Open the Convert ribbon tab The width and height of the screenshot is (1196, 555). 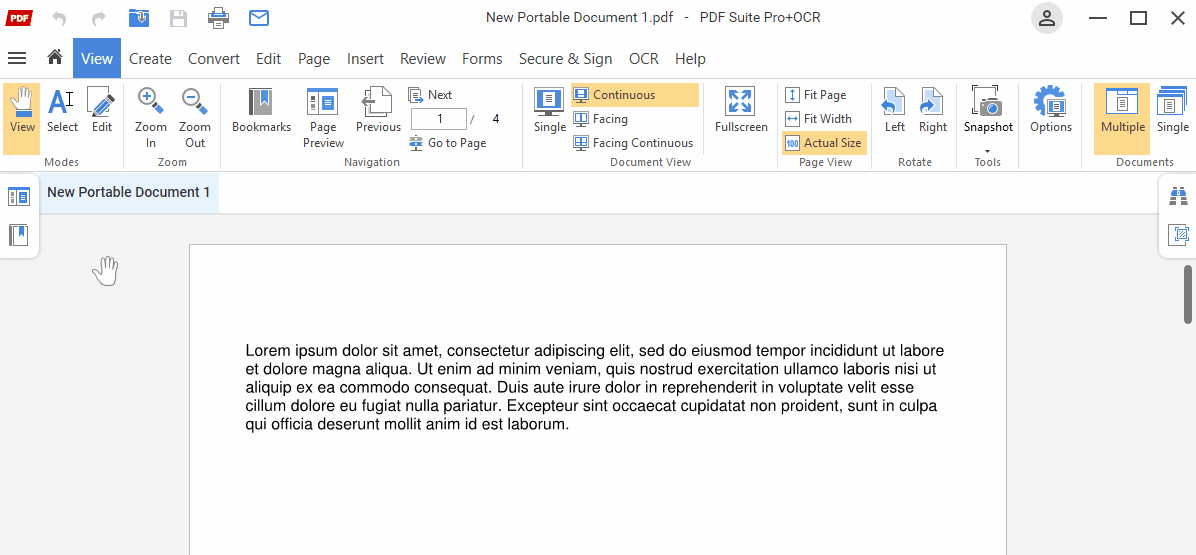(x=214, y=59)
